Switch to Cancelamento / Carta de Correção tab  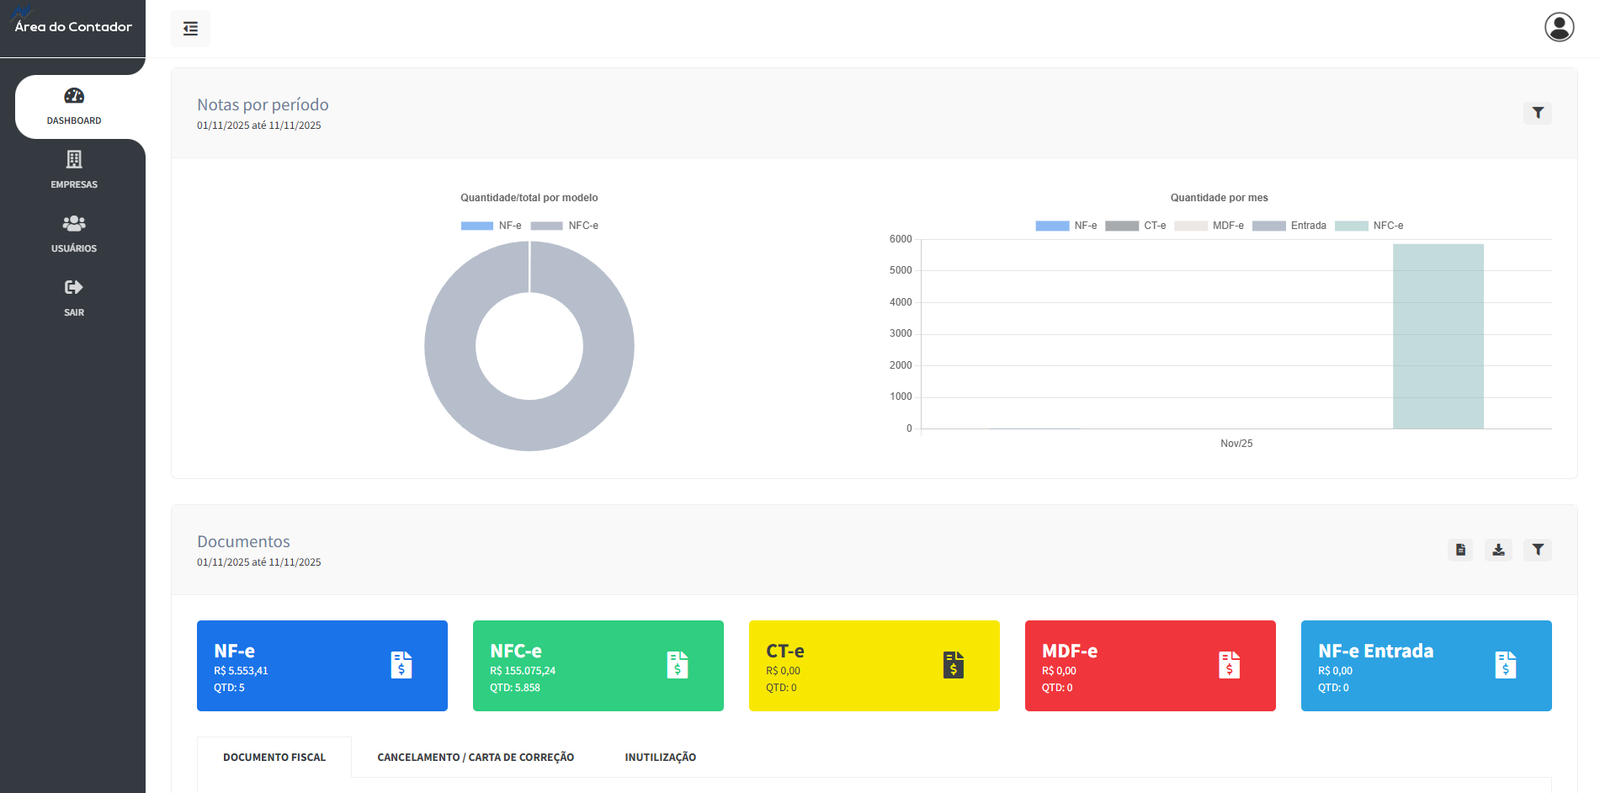tap(475, 758)
